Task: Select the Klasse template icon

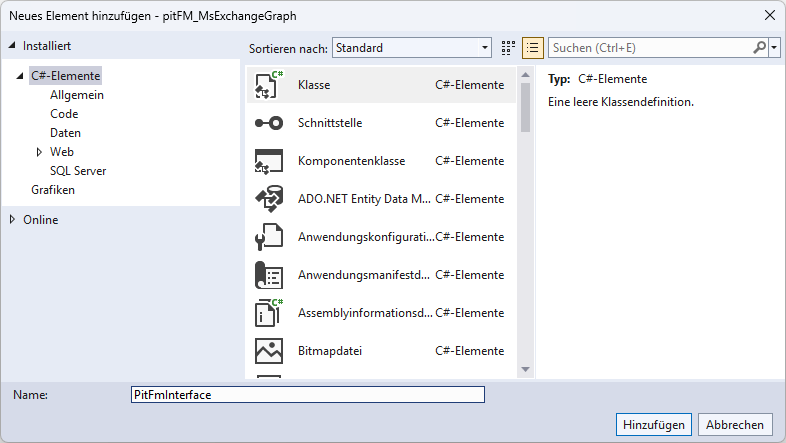Action: 269,85
